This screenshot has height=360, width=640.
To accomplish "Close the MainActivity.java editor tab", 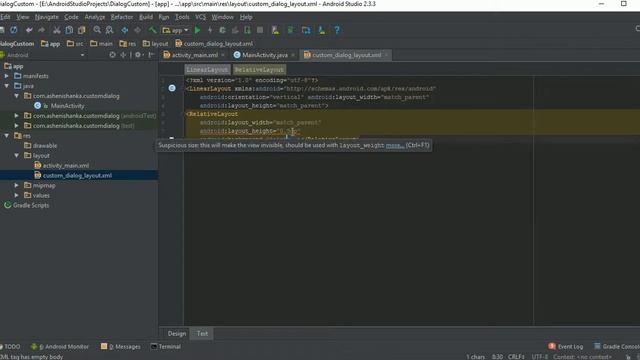I will coord(293,55).
